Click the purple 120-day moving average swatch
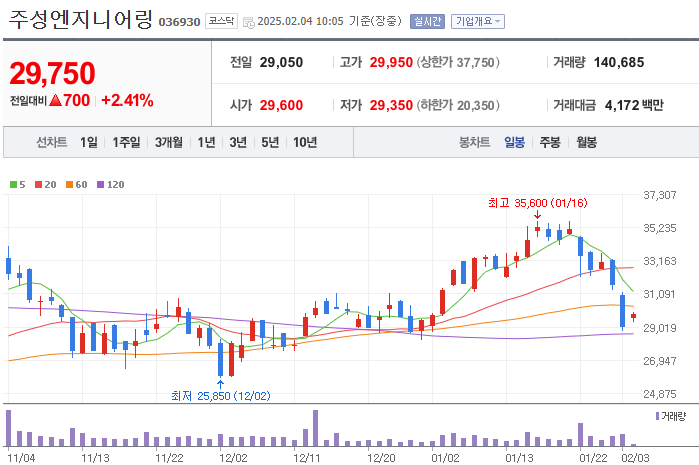 click(101, 185)
